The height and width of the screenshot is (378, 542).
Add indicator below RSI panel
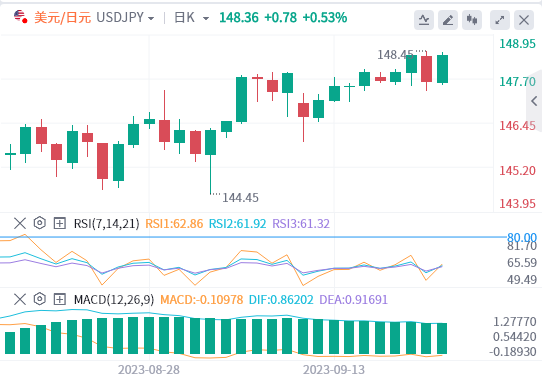coord(59,223)
